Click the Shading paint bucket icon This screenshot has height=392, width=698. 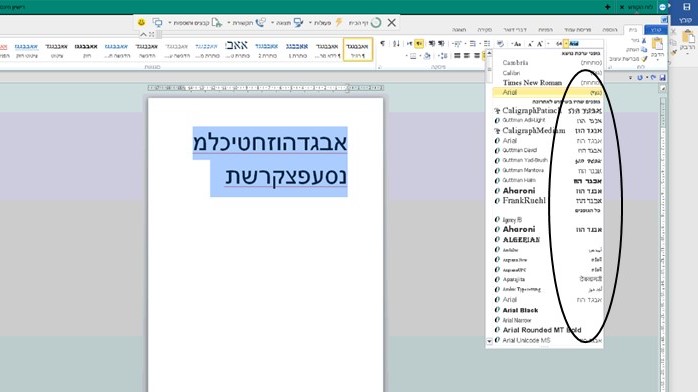(x=427, y=55)
